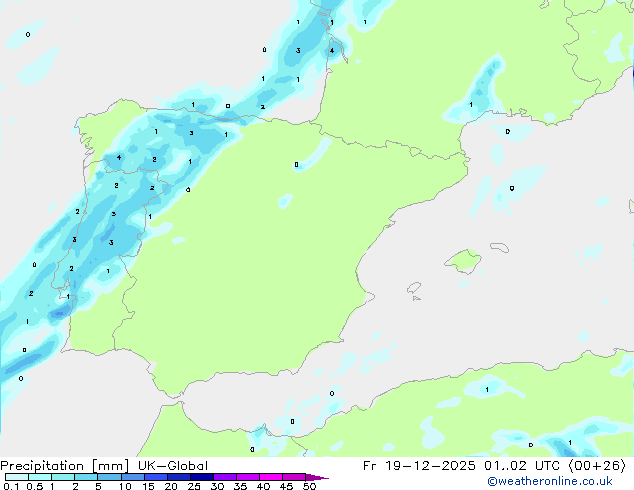Select the 30–35 mm purple swatch
Image resolution: width=634 pixels, height=490 pixels.
[224, 477]
